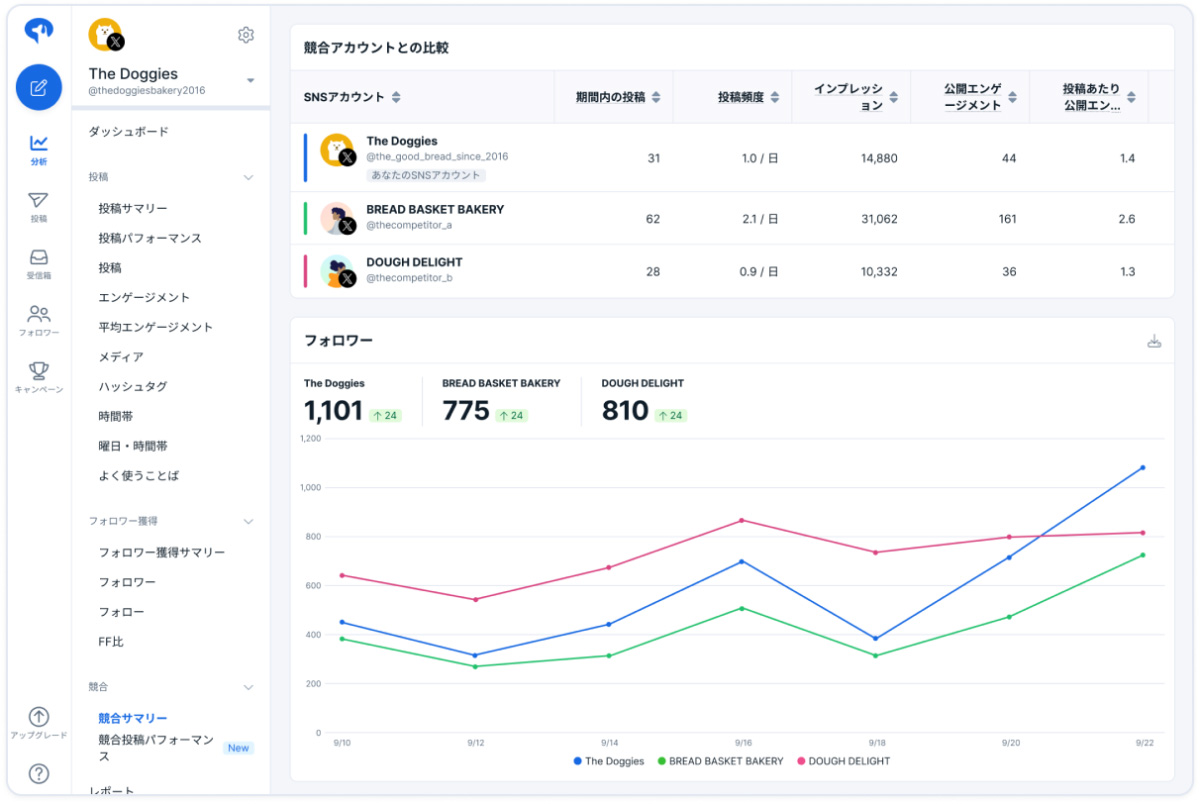
Task: Open 競合投稿パフォーマンス menu item
Action: 156,748
